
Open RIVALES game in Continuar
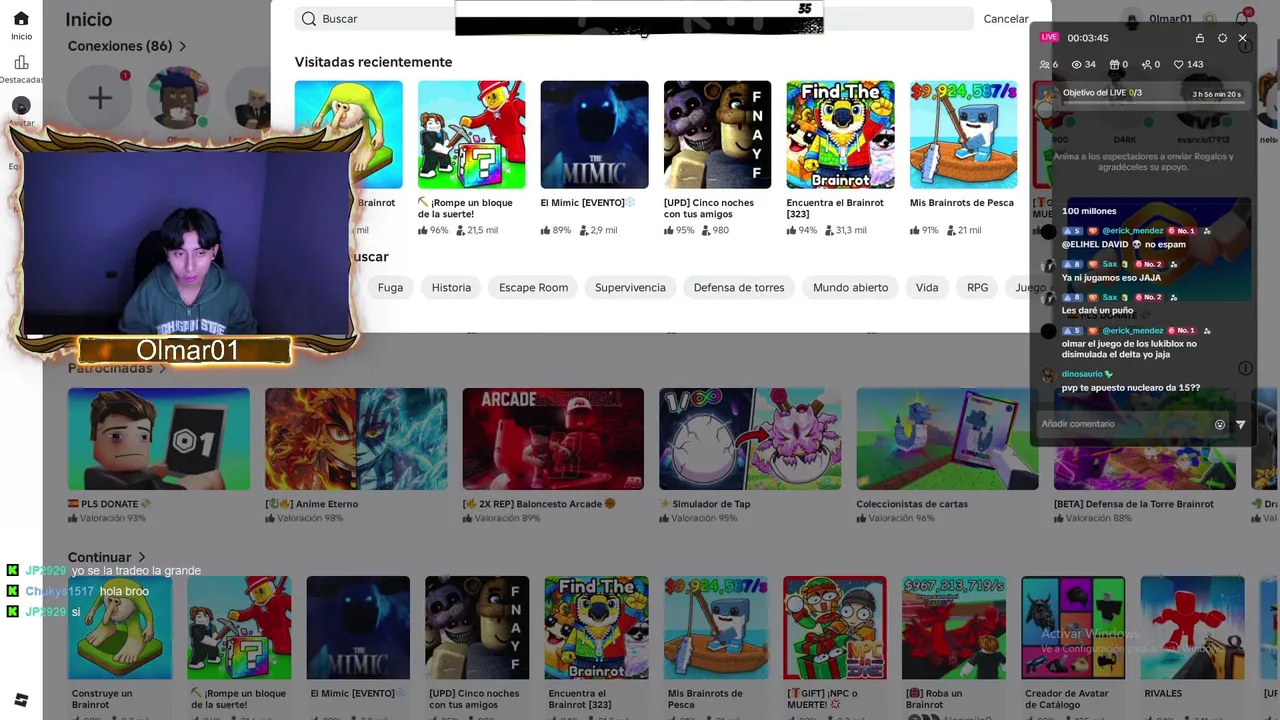coord(1192,628)
